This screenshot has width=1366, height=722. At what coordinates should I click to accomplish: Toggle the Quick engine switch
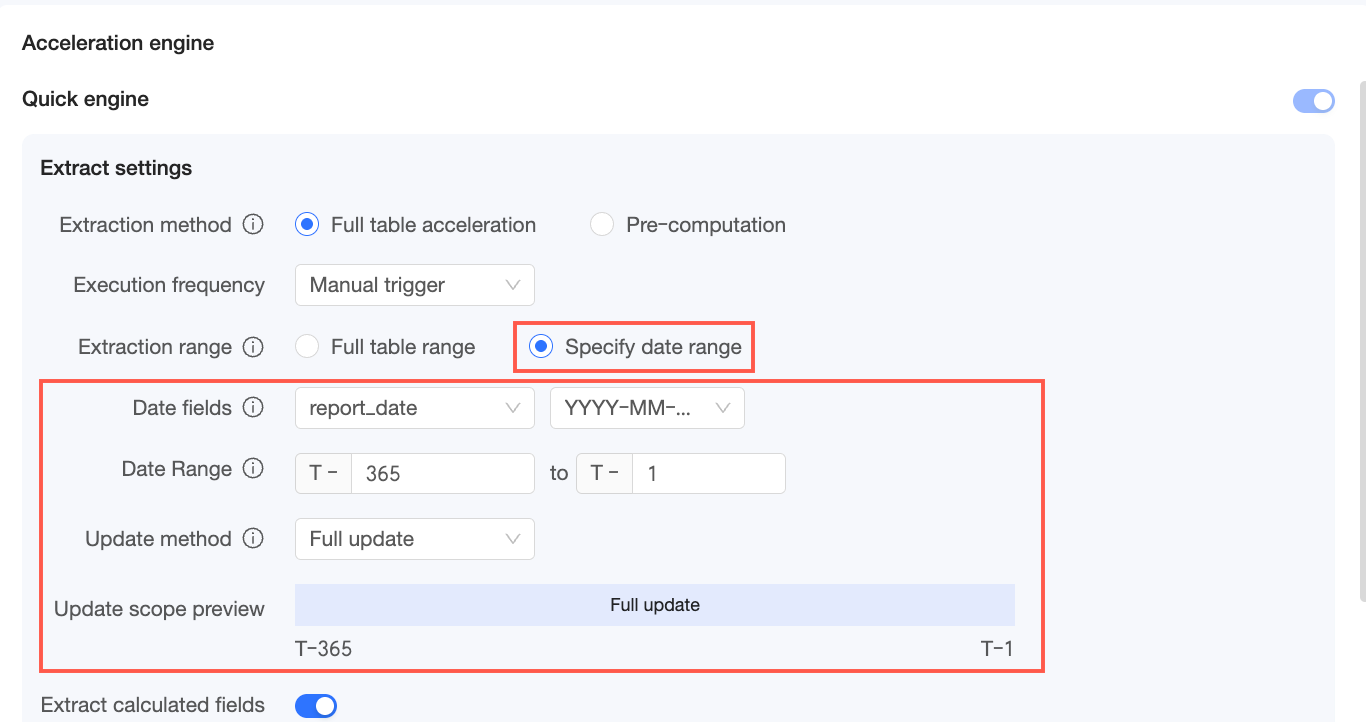coord(1314,100)
